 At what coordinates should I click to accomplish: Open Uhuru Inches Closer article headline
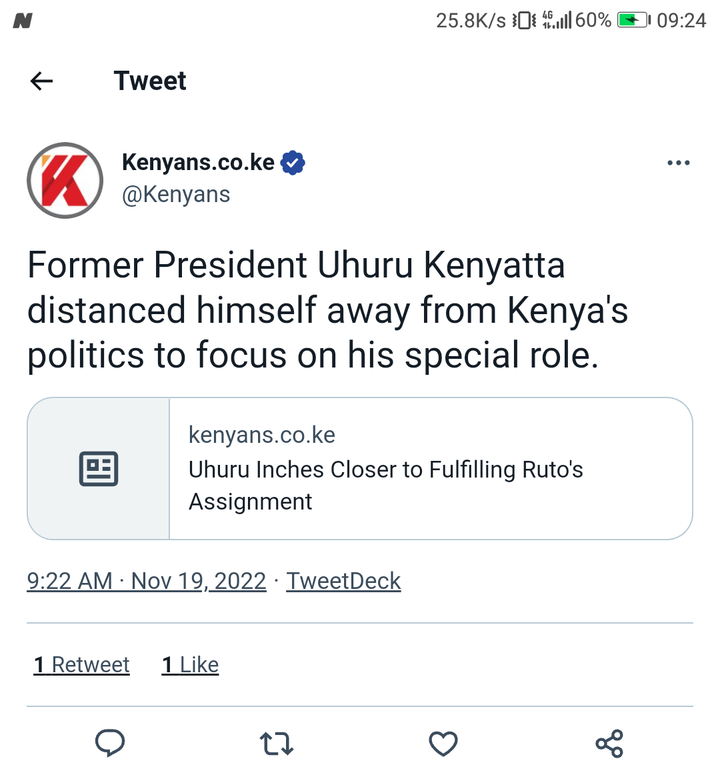386,485
